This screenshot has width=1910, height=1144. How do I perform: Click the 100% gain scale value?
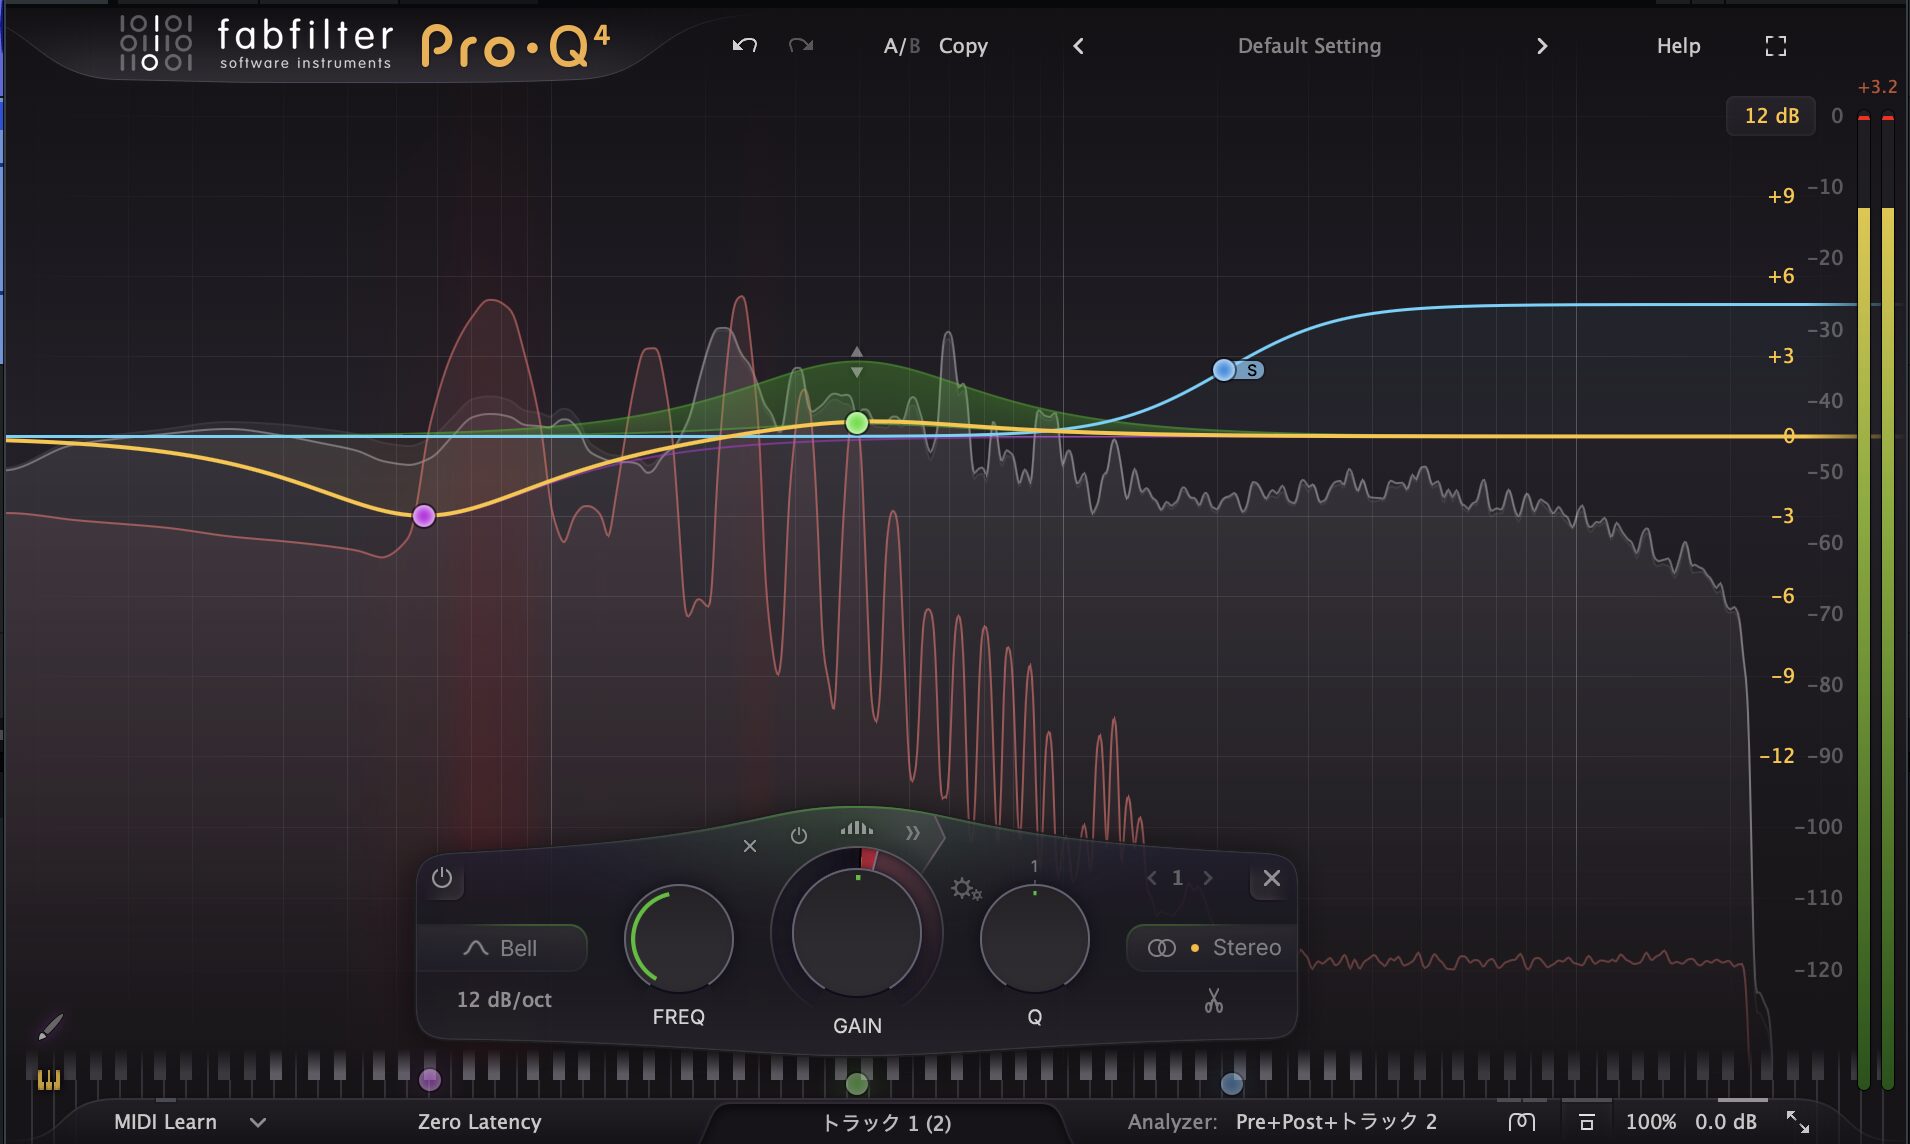(1650, 1122)
